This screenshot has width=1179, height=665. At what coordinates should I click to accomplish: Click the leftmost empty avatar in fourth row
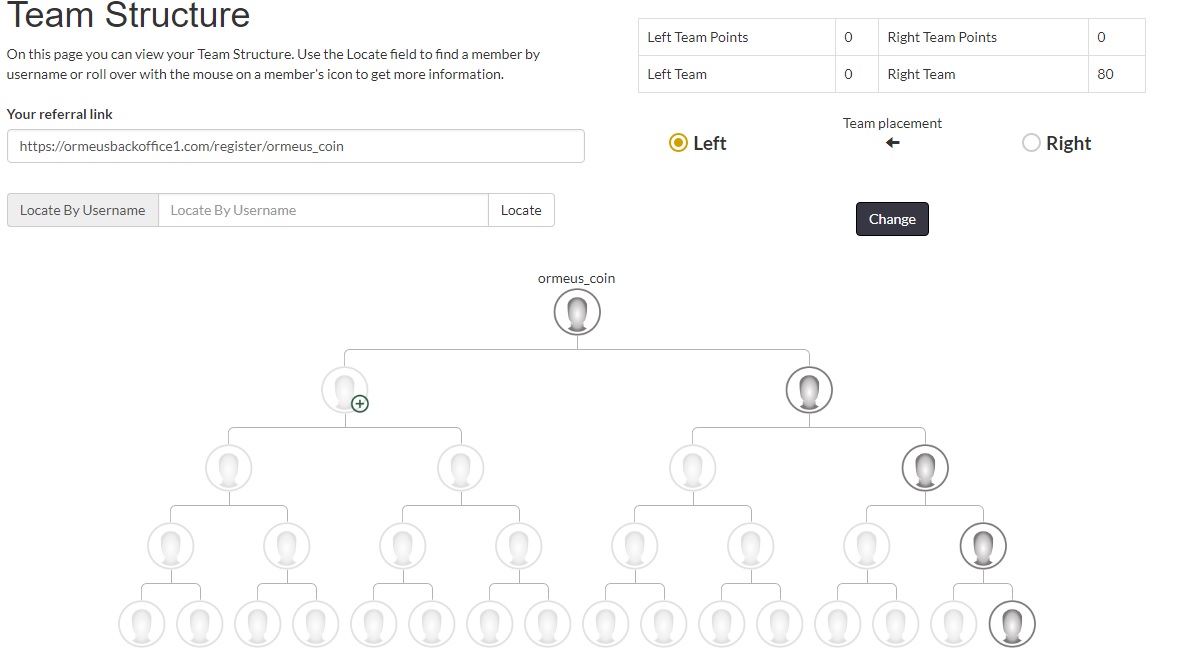pos(170,546)
